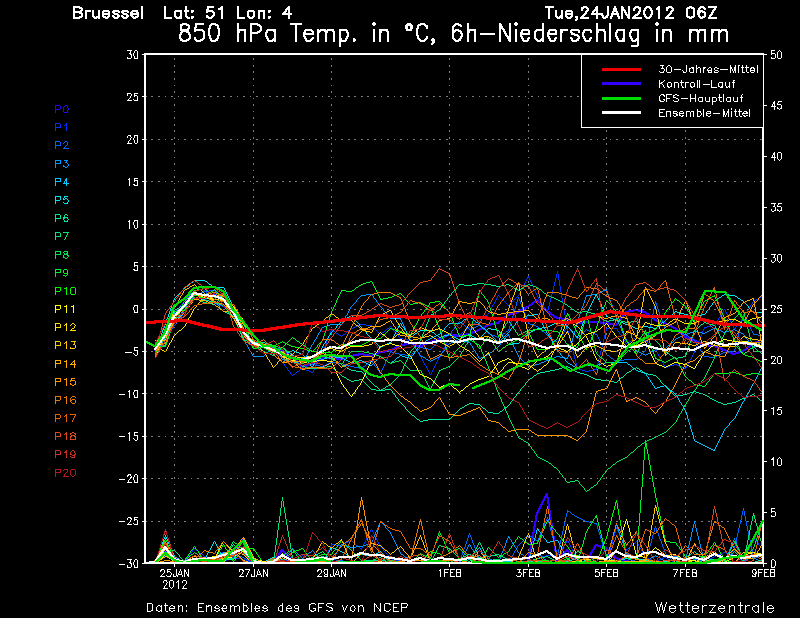Click the 35 value on precipitation axis
Image resolution: width=800 pixels, height=618 pixels.
[x=776, y=208]
